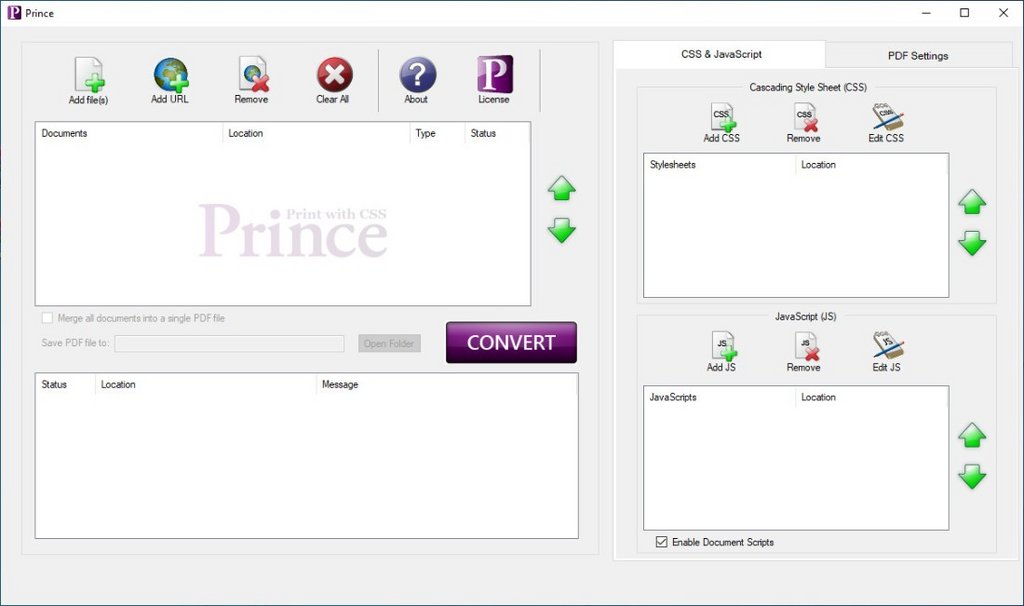Click Status column header in documents list
This screenshot has height=606, width=1024.
(496, 133)
